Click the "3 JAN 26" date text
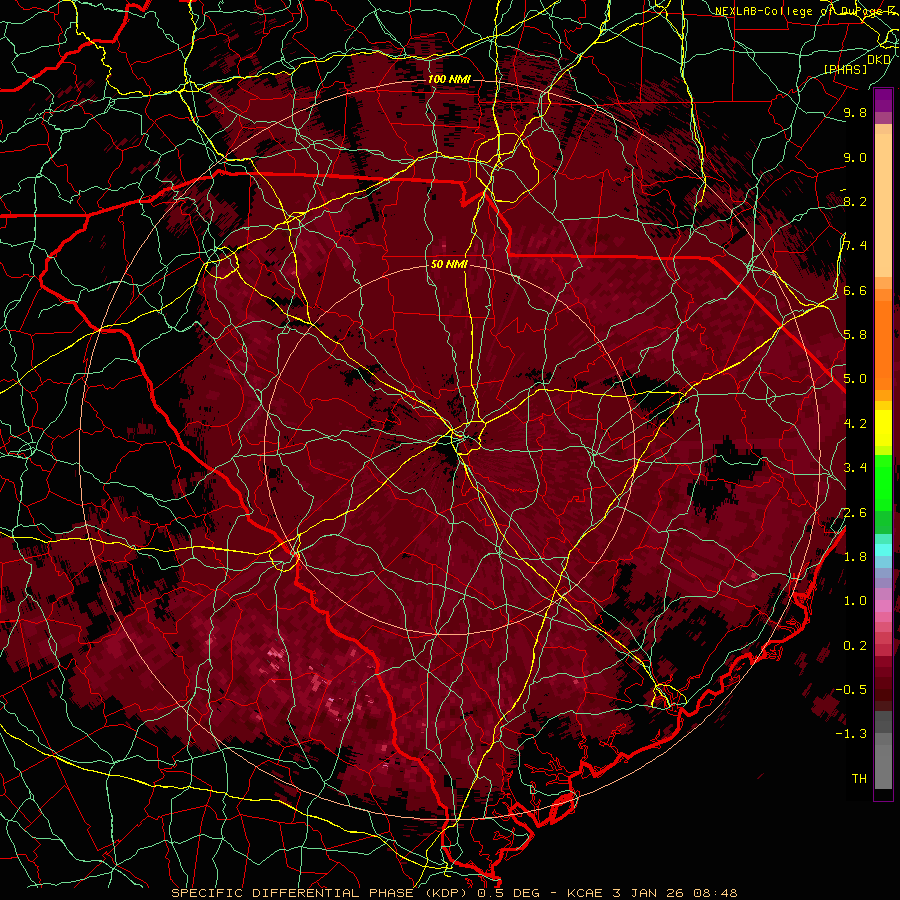900x900 pixels. (x=648, y=893)
